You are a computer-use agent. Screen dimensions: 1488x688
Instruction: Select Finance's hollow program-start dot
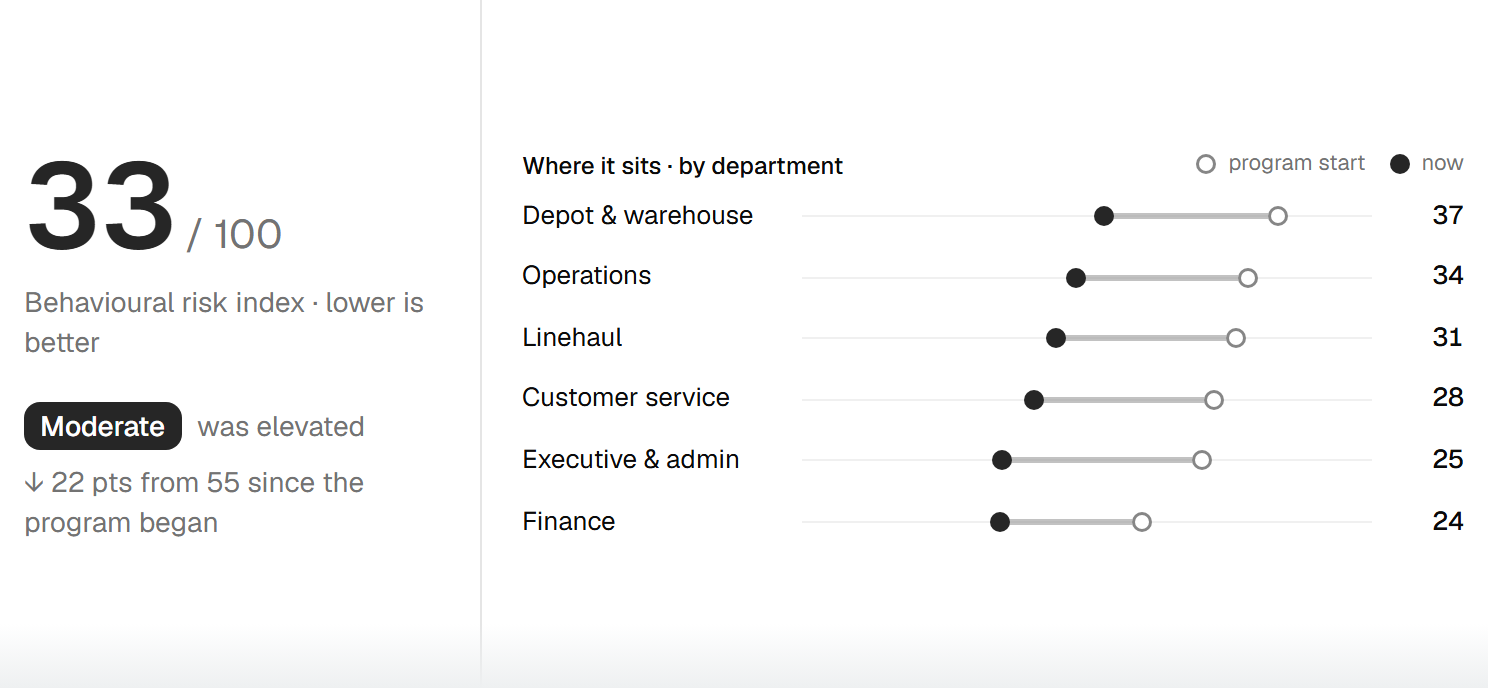pos(1142,522)
